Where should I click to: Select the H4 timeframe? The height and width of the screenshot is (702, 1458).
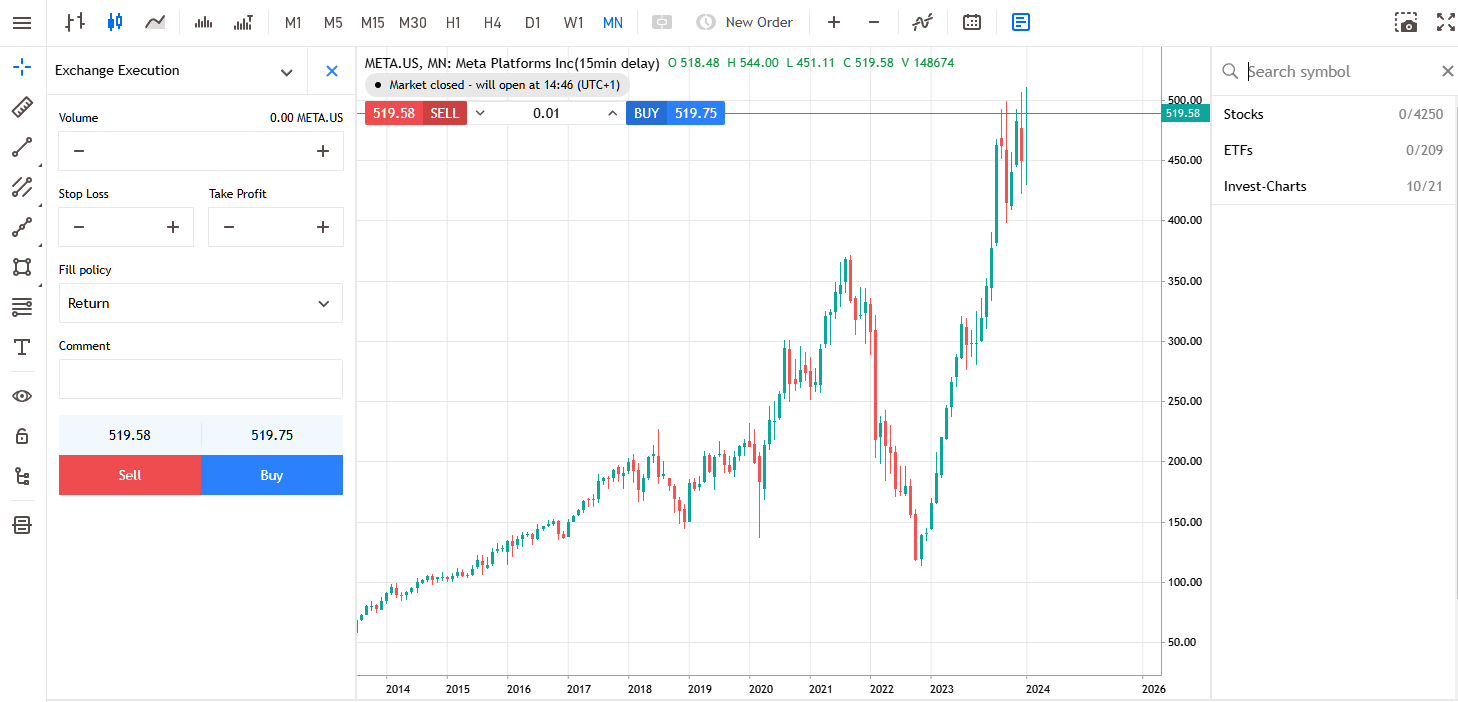click(x=492, y=22)
